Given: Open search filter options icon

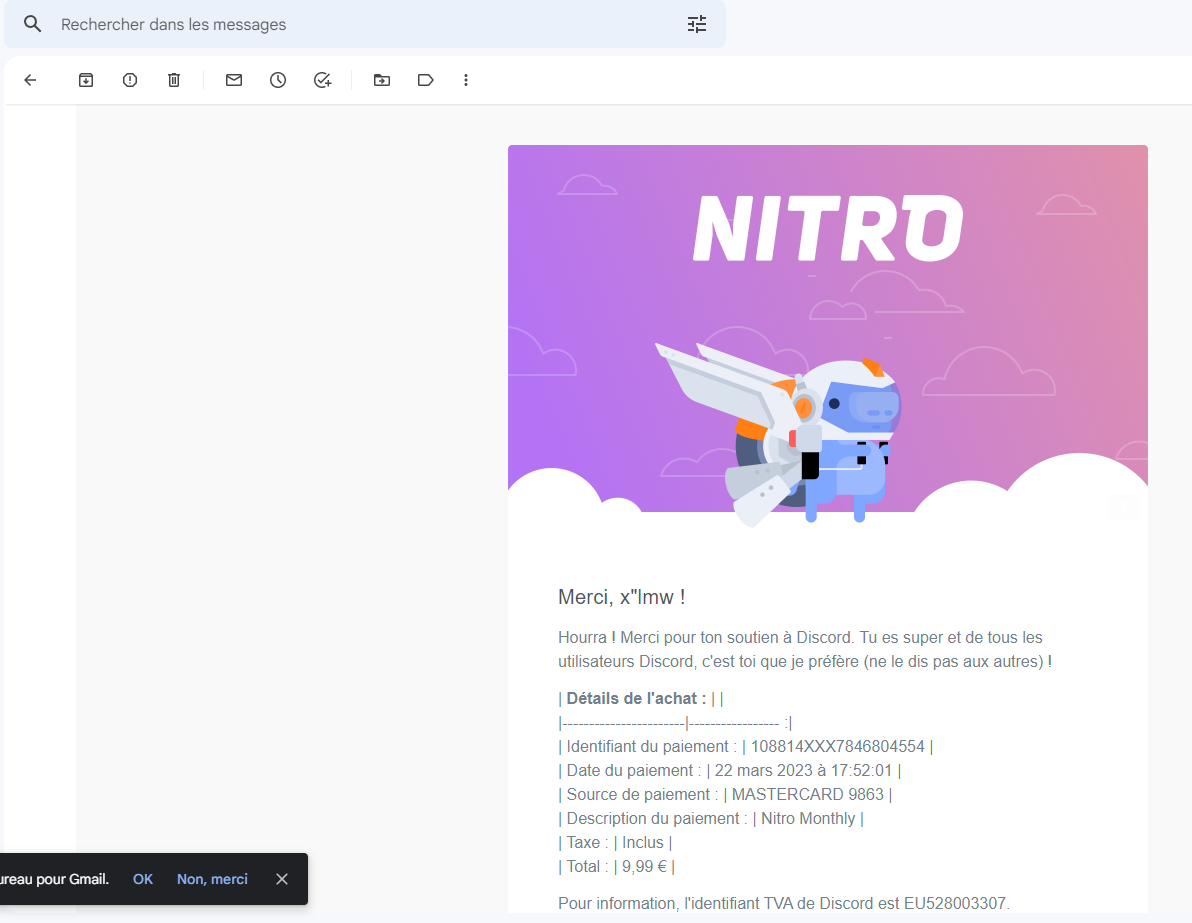Looking at the screenshot, I should pos(696,24).
